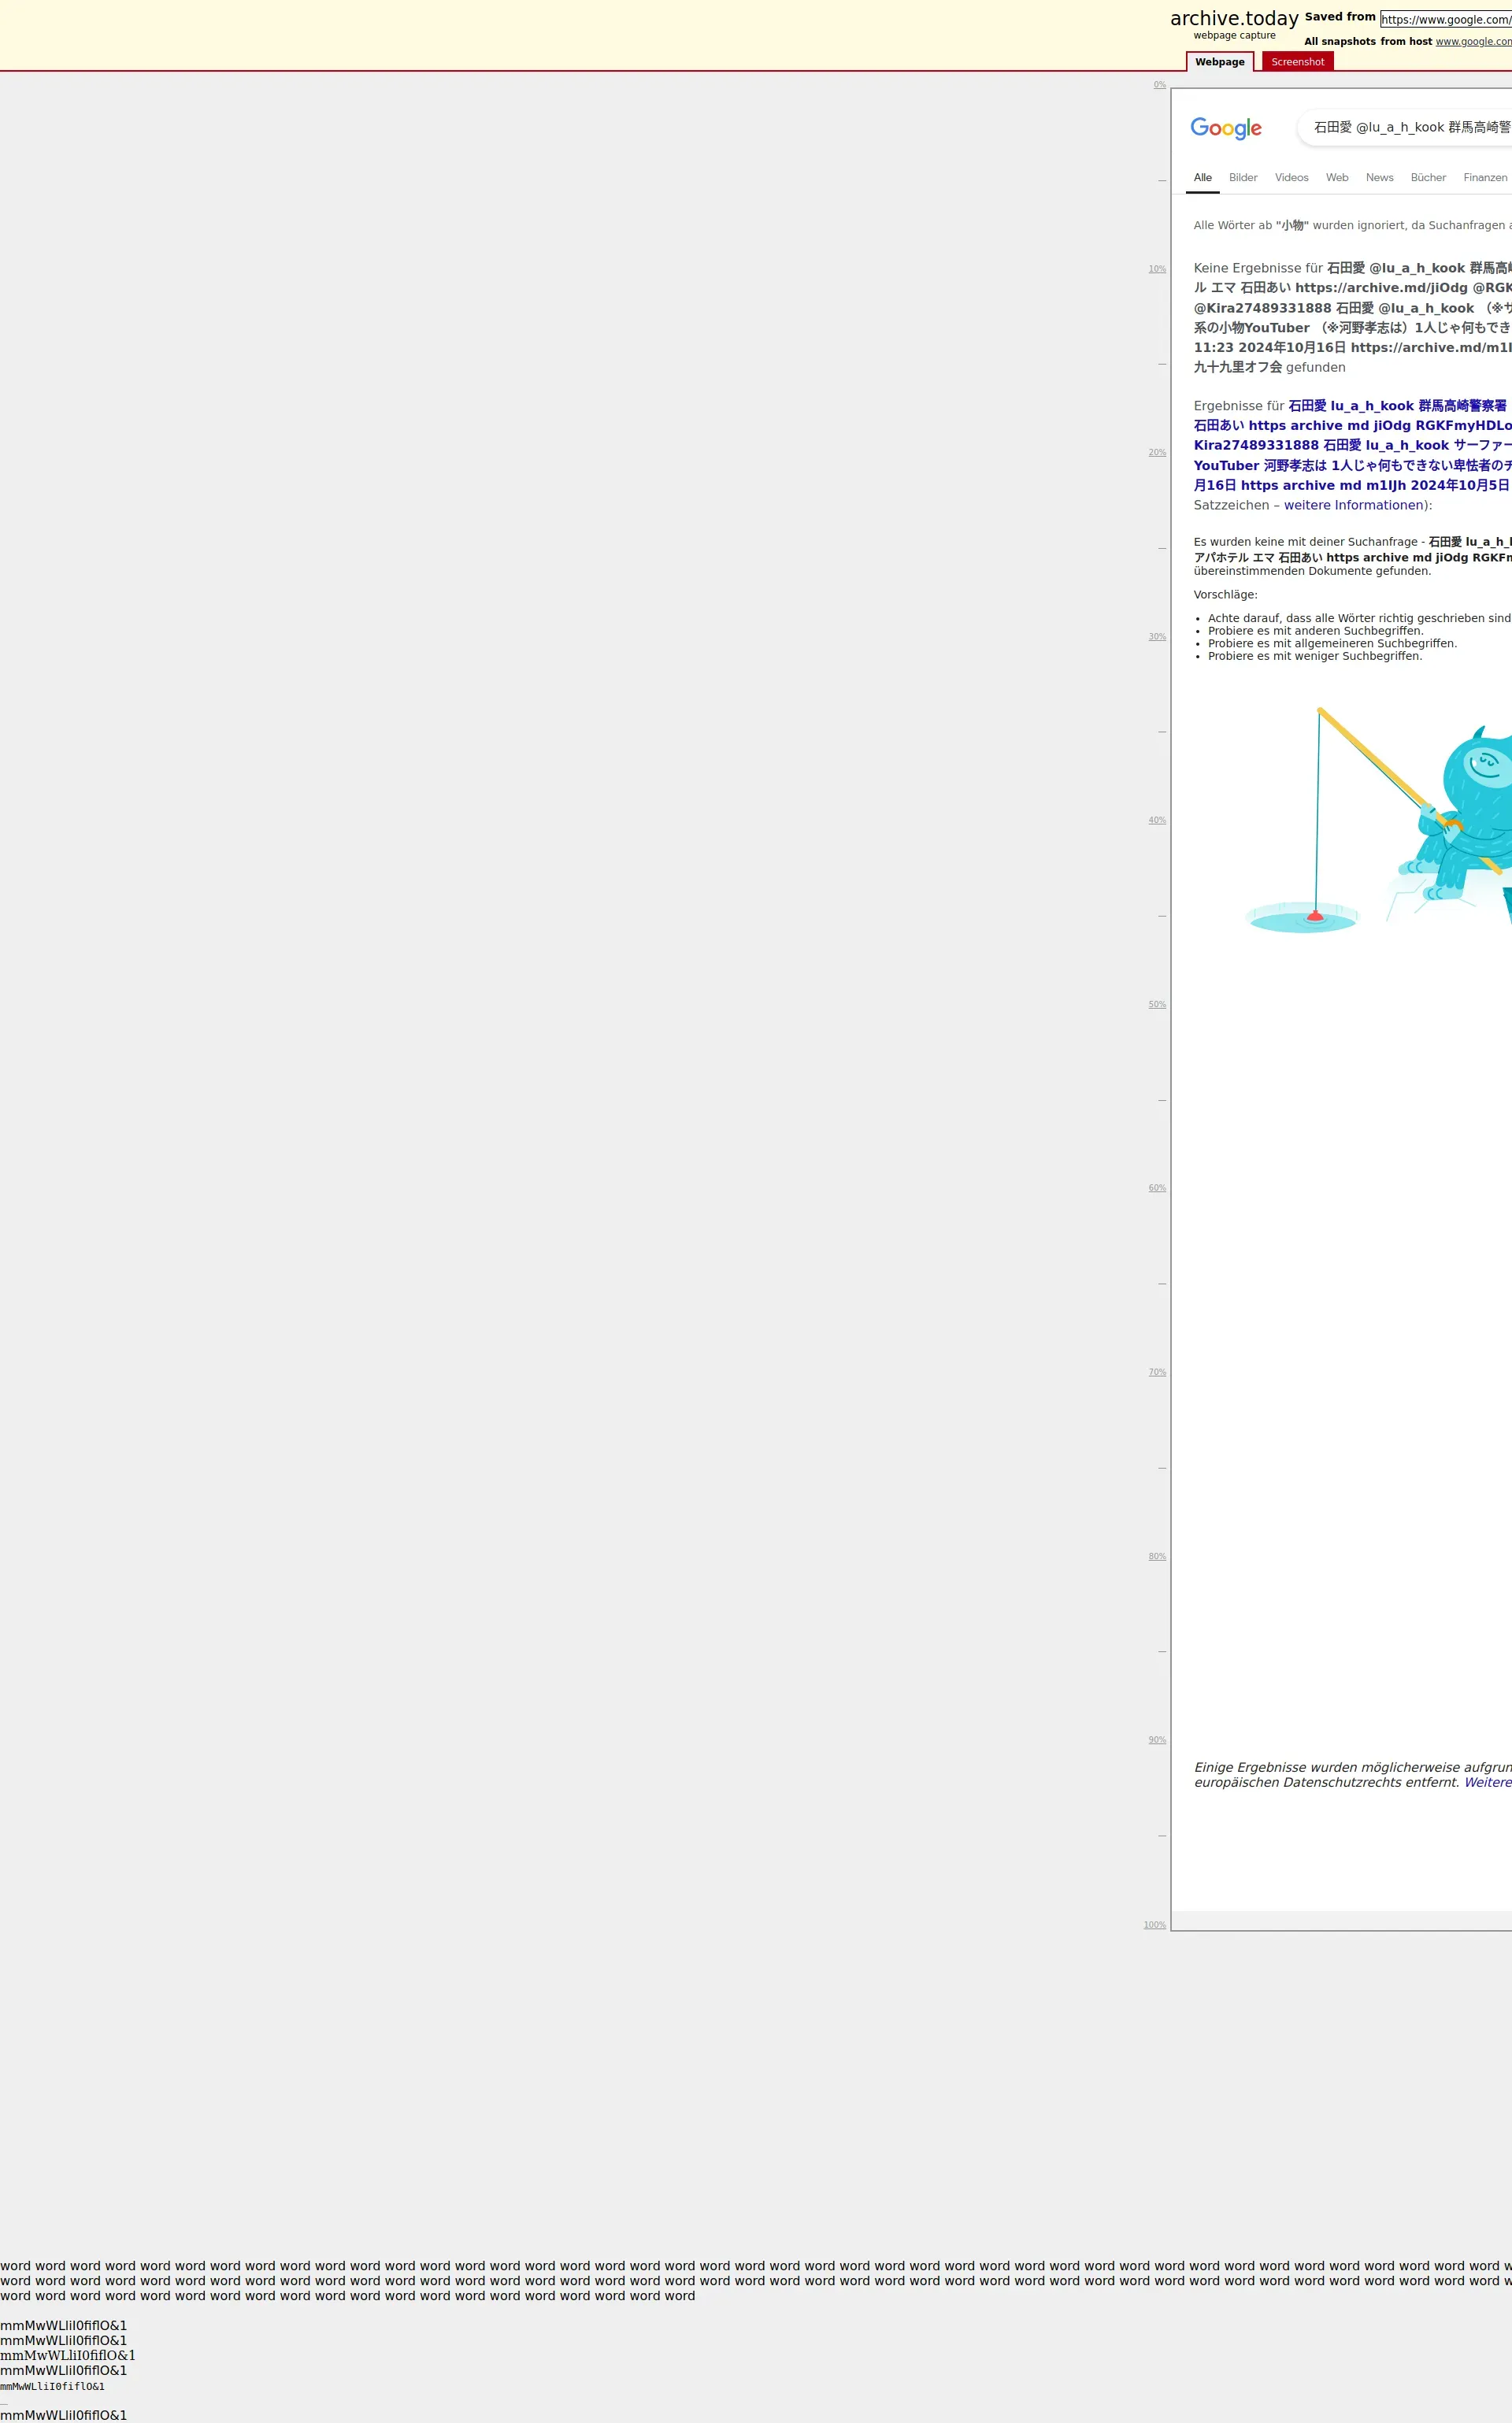Open the Weitere link in the privacy notice
Viewport: 1512px width, 2423px height.
[x=1488, y=1783]
